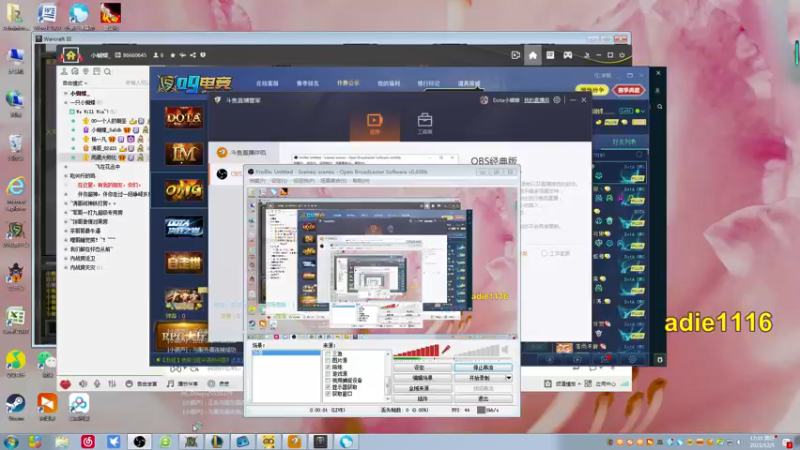Toggle 视频捕捉设备 source checkbox in OBS
800x450 pixels.
[x=328, y=381]
